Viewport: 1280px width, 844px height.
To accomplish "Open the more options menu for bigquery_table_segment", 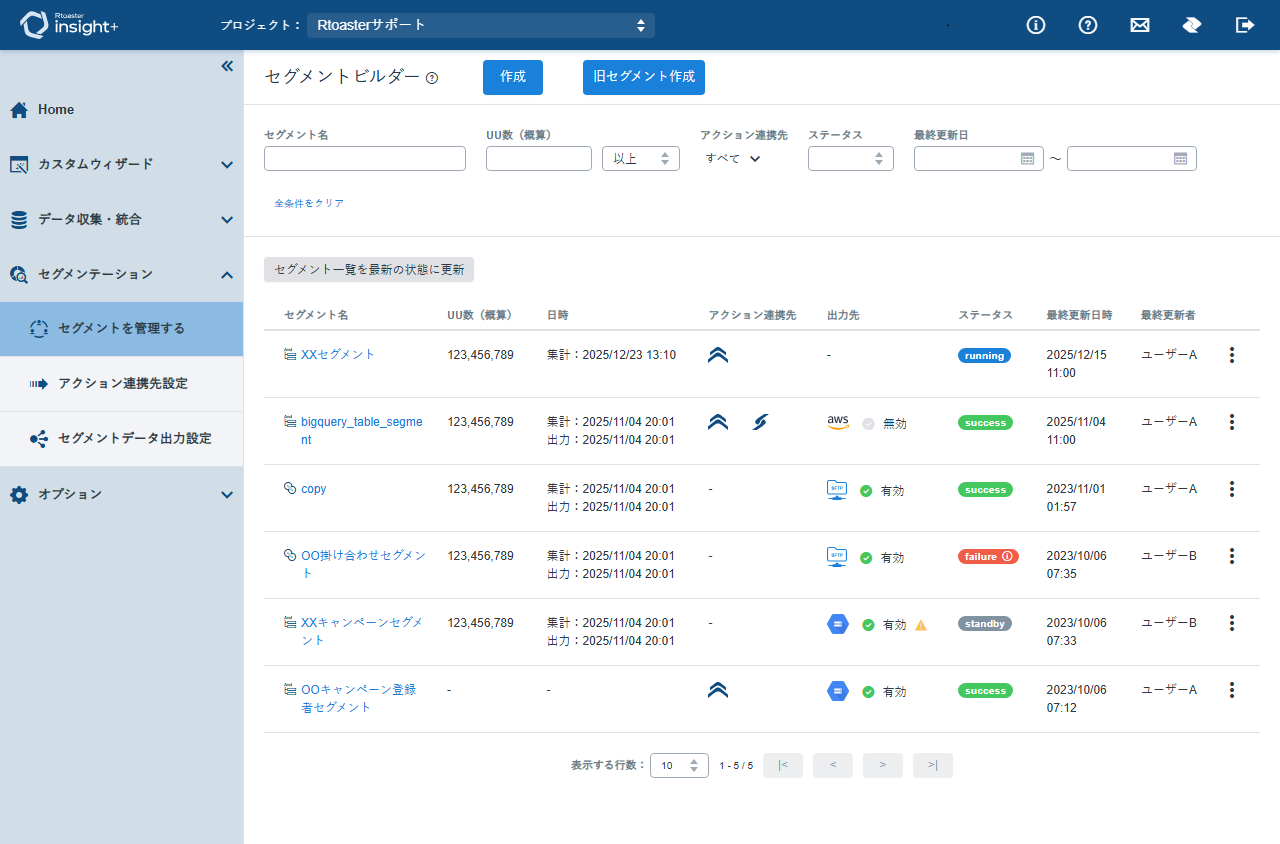I will coord(1232,422).
